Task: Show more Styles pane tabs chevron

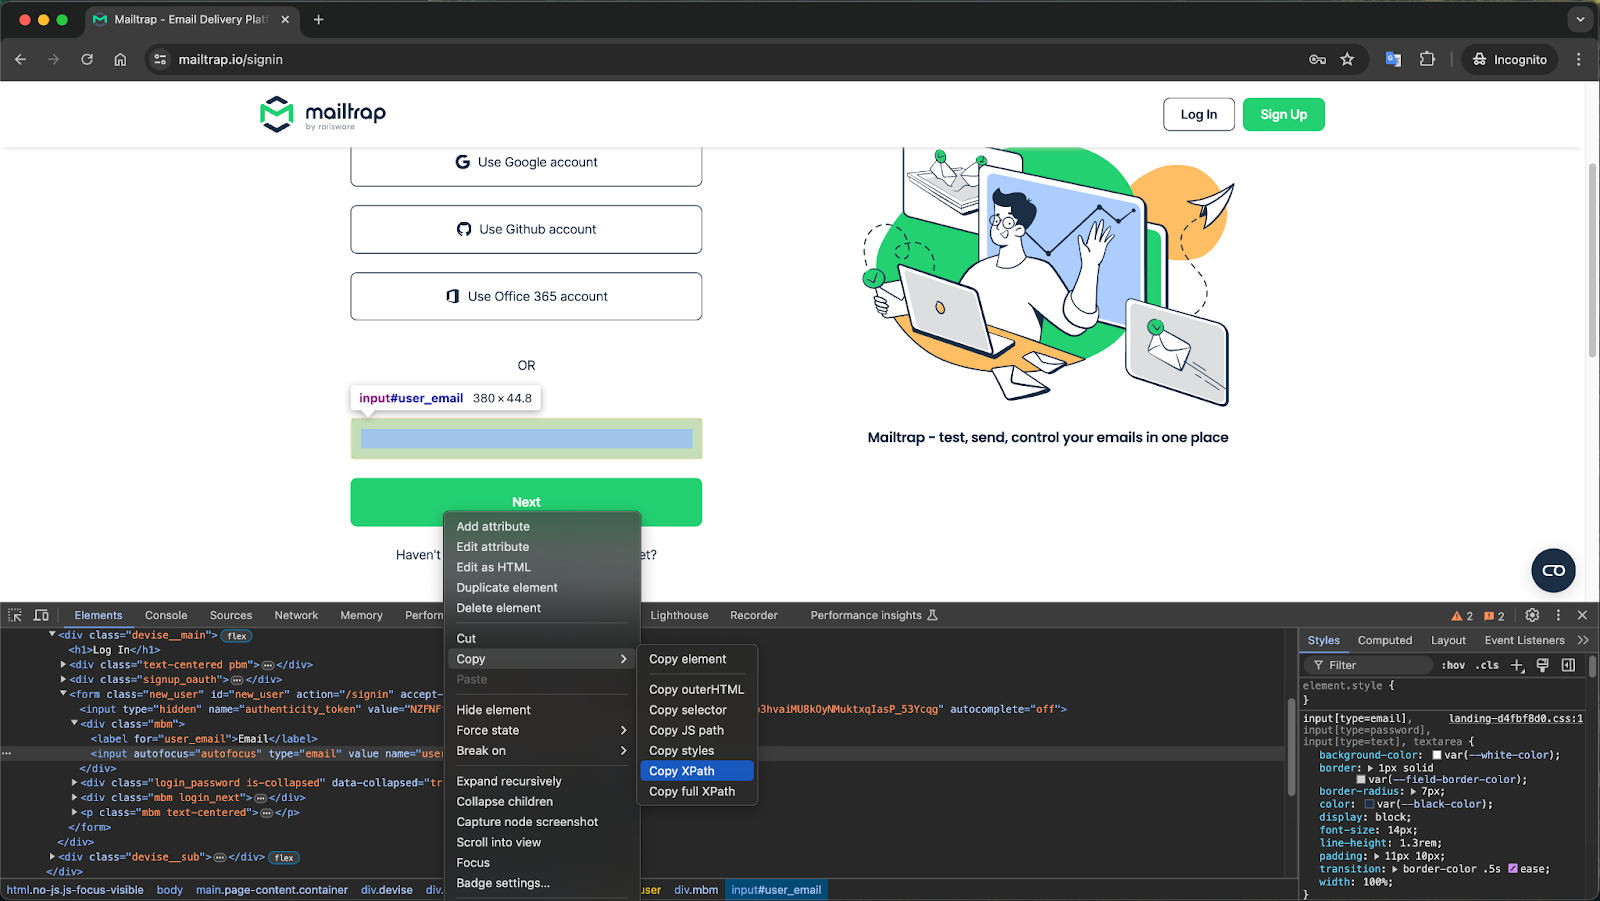Action: click(x=1583, y=640)
